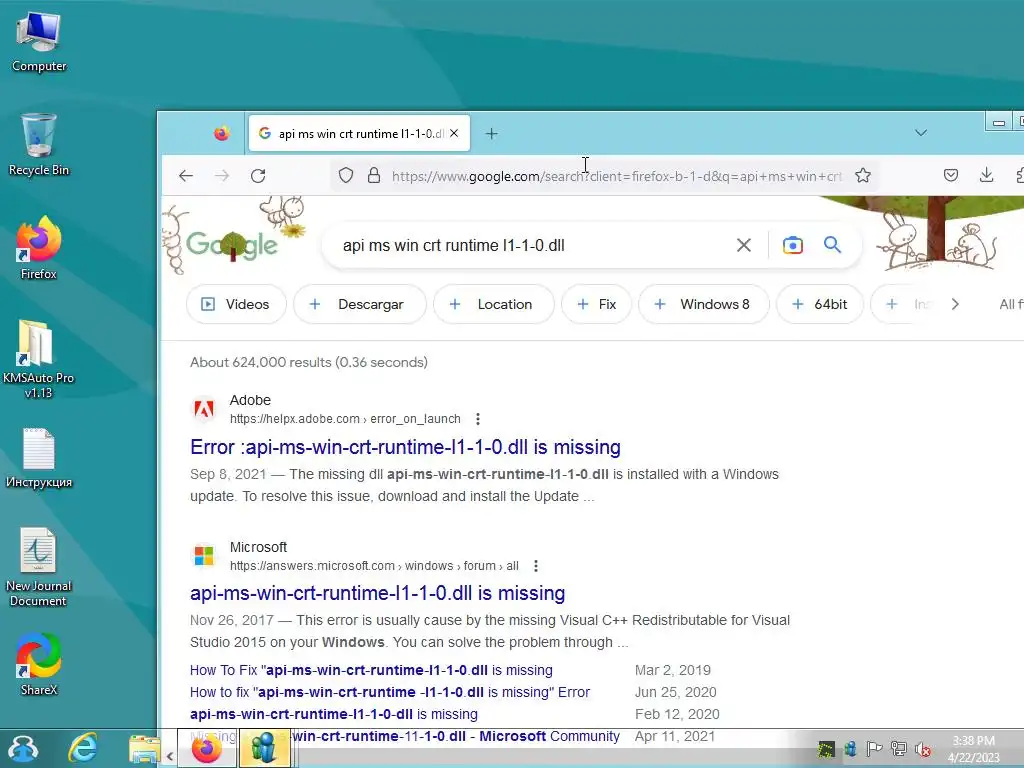Open Microsoft result more options dots

pos(536,566)
